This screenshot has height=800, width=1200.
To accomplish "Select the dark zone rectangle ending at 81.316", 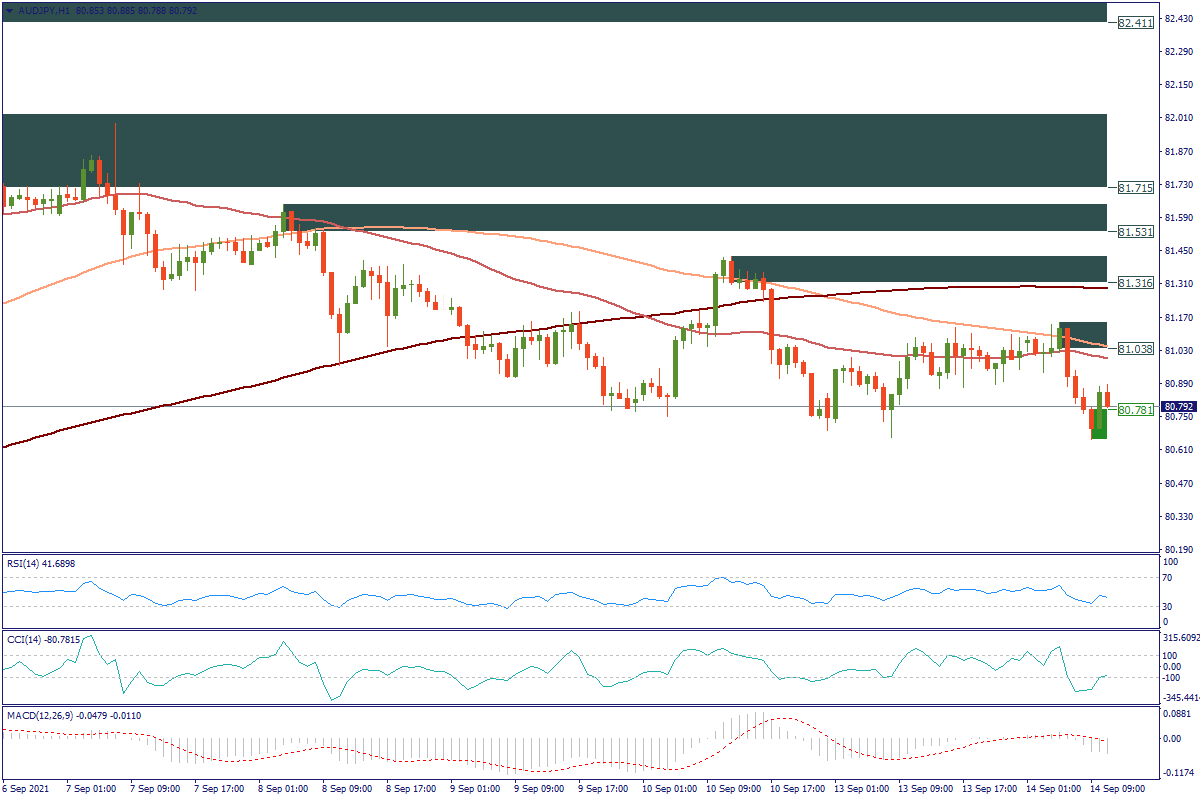I will click(x=918, y=269).
